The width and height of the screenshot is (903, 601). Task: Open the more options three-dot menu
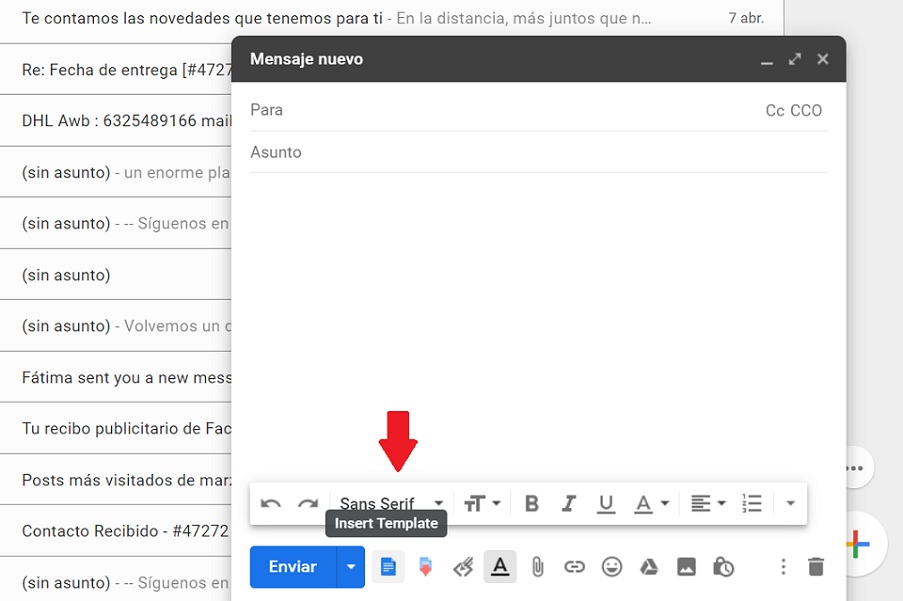(783, 567)
